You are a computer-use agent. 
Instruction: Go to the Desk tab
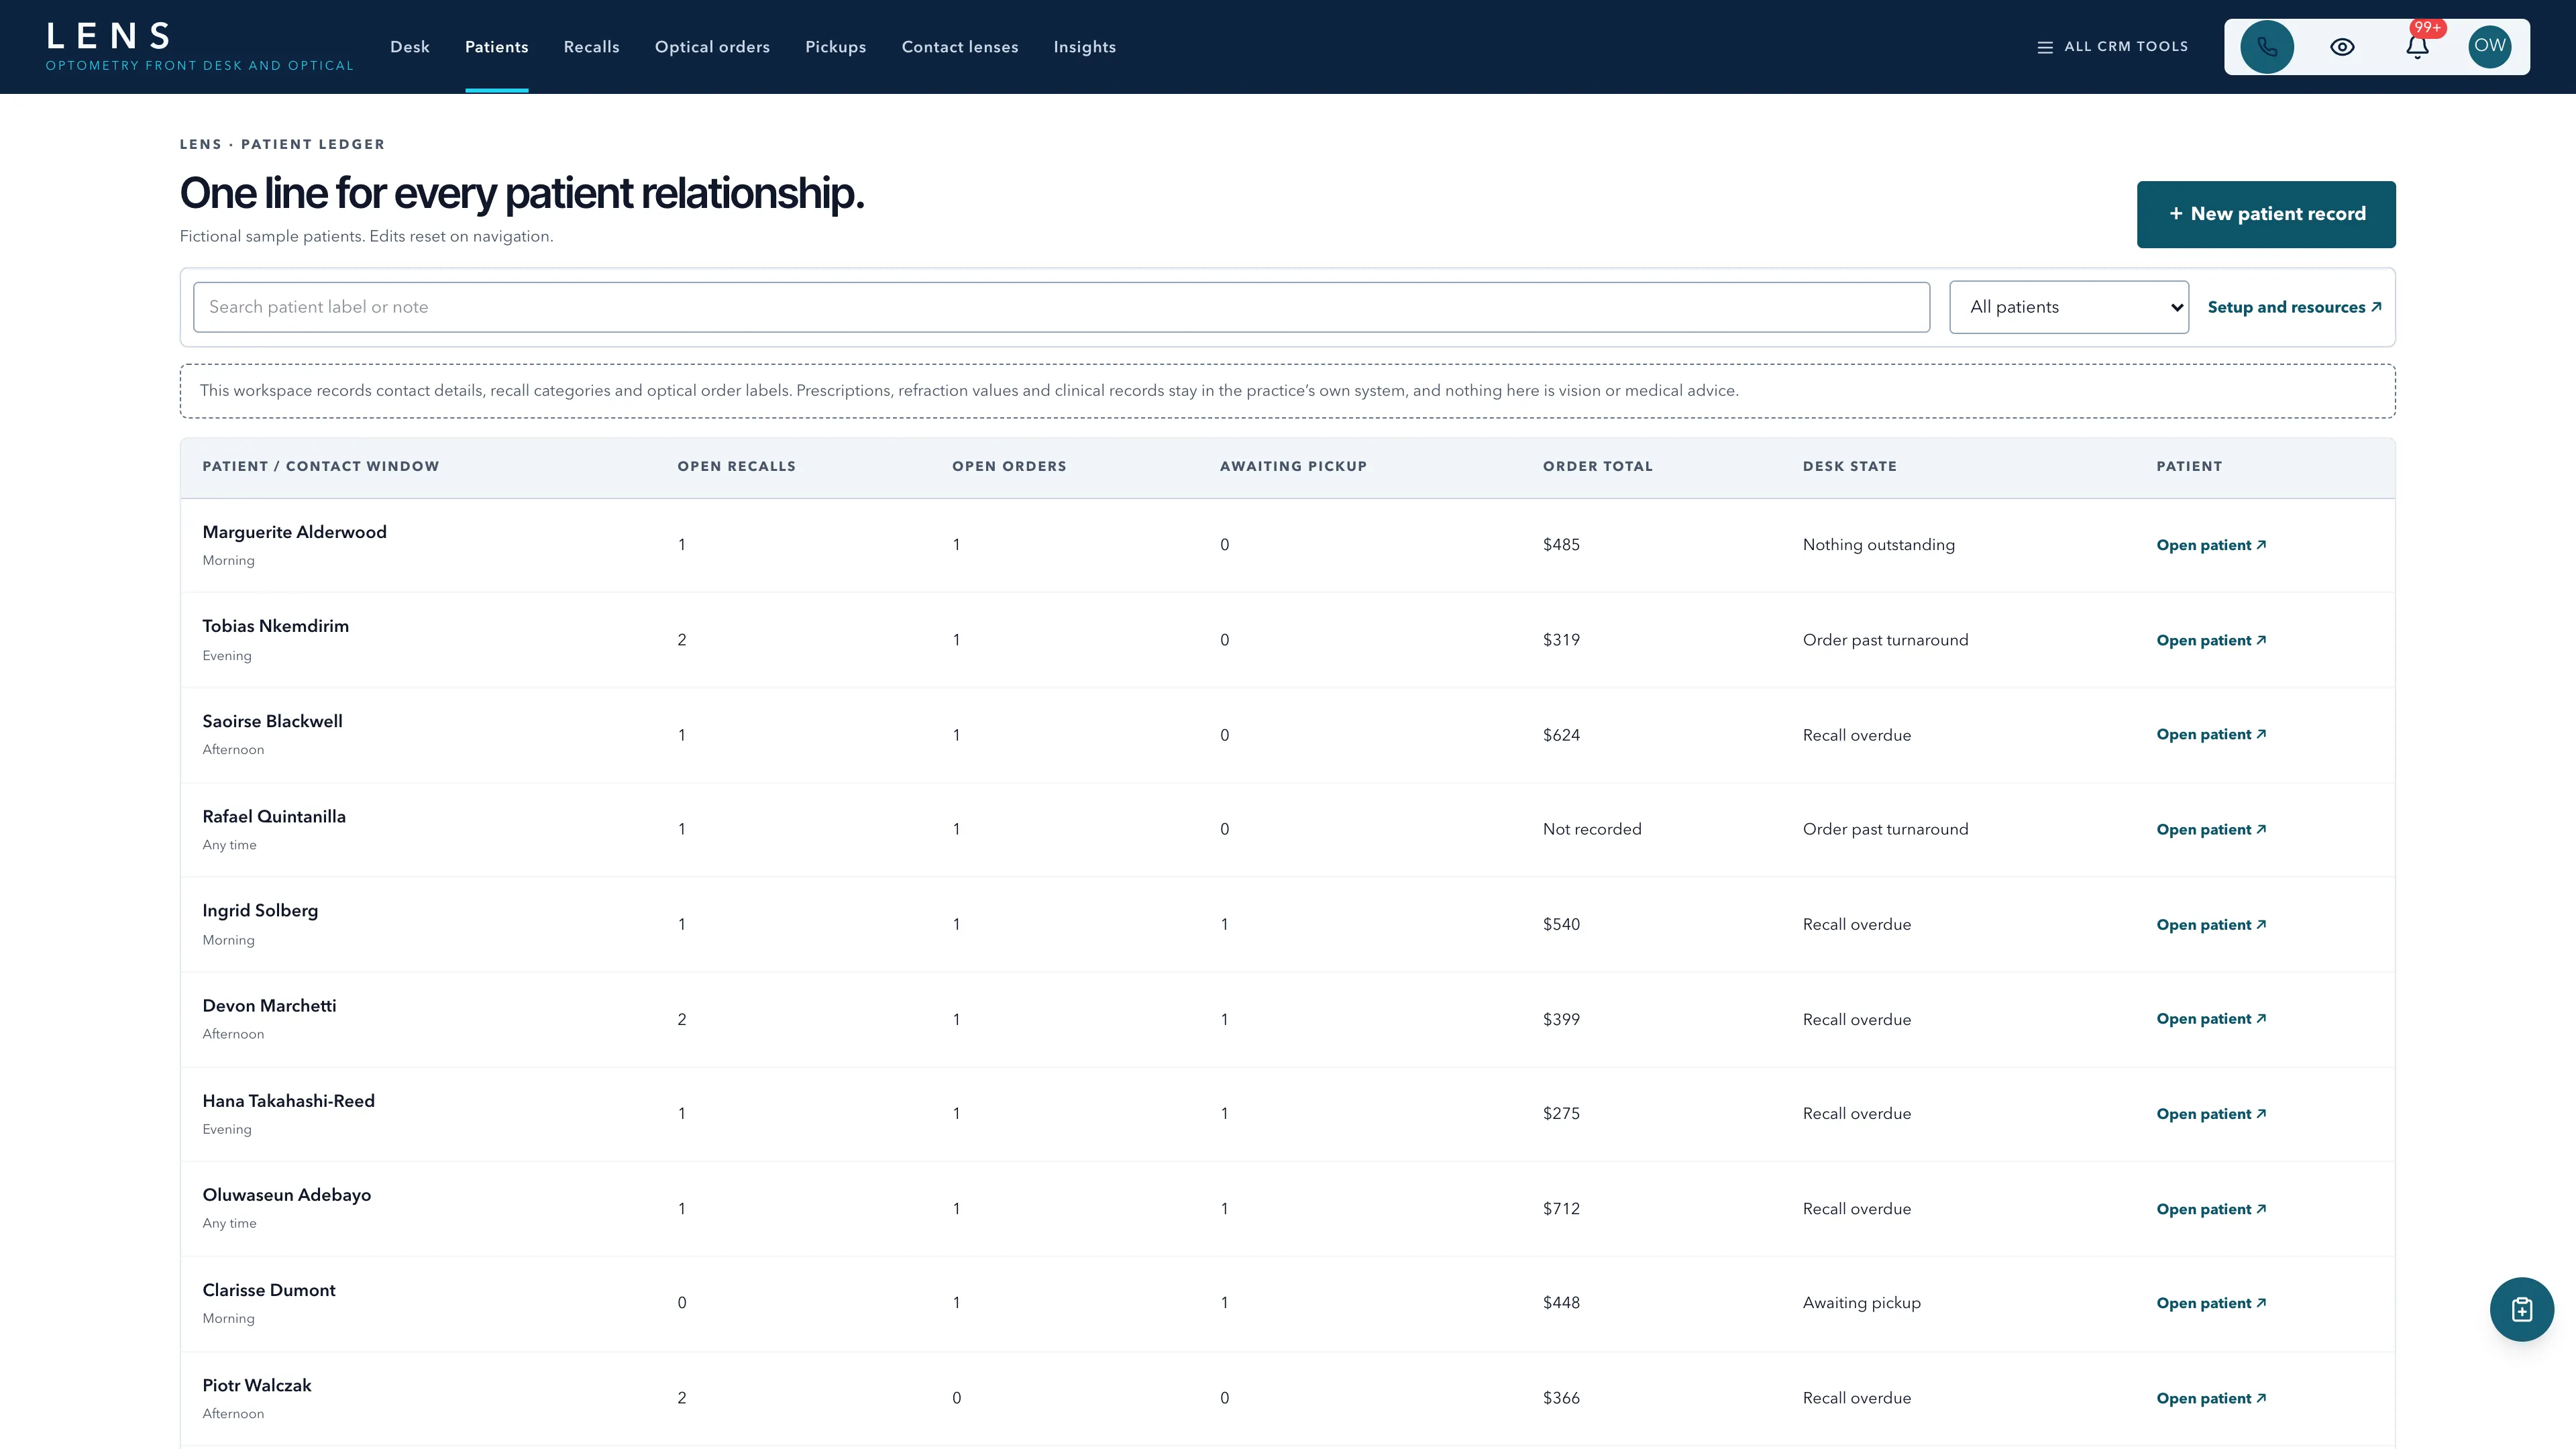[x=410, y=47]
